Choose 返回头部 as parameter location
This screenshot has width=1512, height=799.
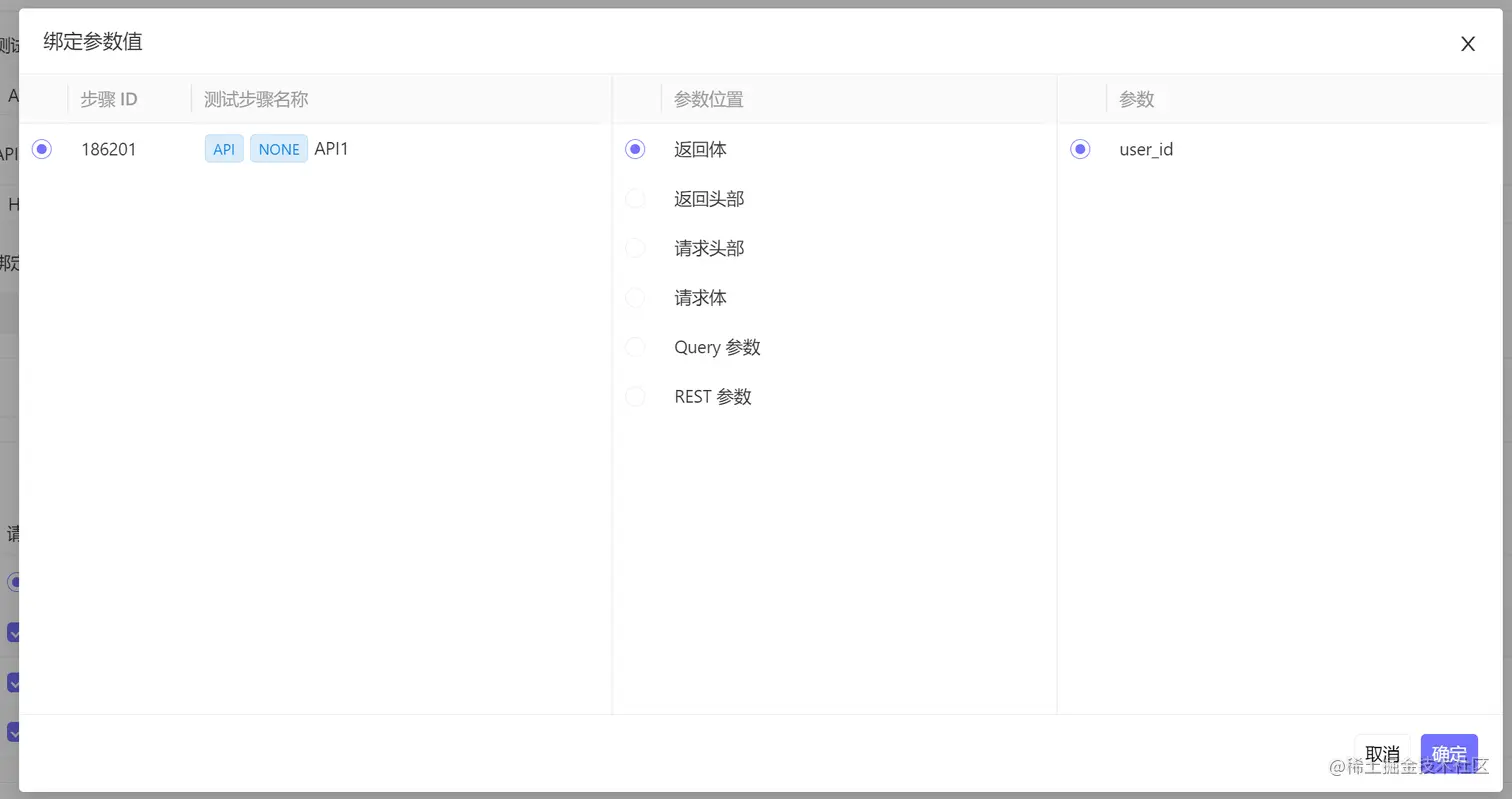tap(635, 199)
